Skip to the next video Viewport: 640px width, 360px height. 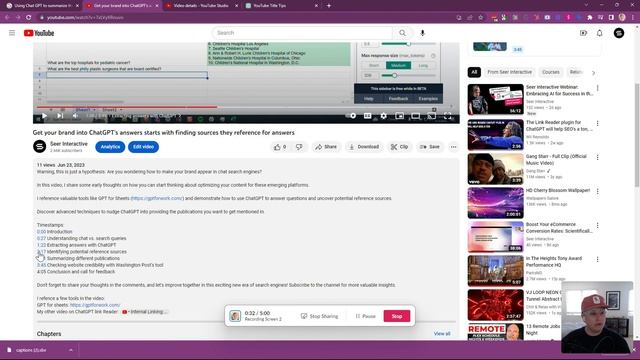60,116
